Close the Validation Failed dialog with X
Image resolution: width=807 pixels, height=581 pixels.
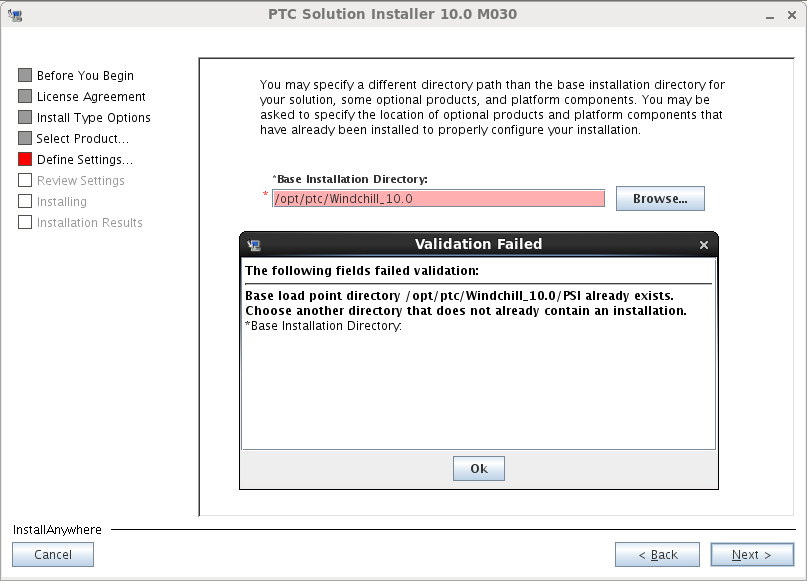pos(704,245)
